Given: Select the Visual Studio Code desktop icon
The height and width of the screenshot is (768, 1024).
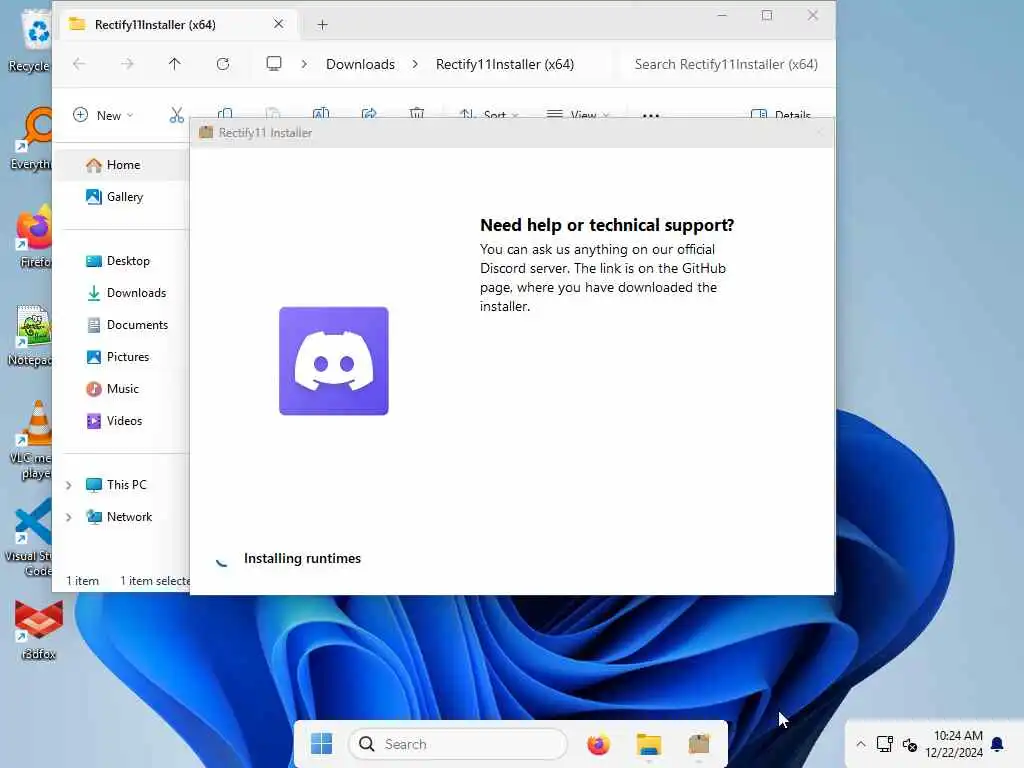Looking at the screenshot, I should 29,537.
